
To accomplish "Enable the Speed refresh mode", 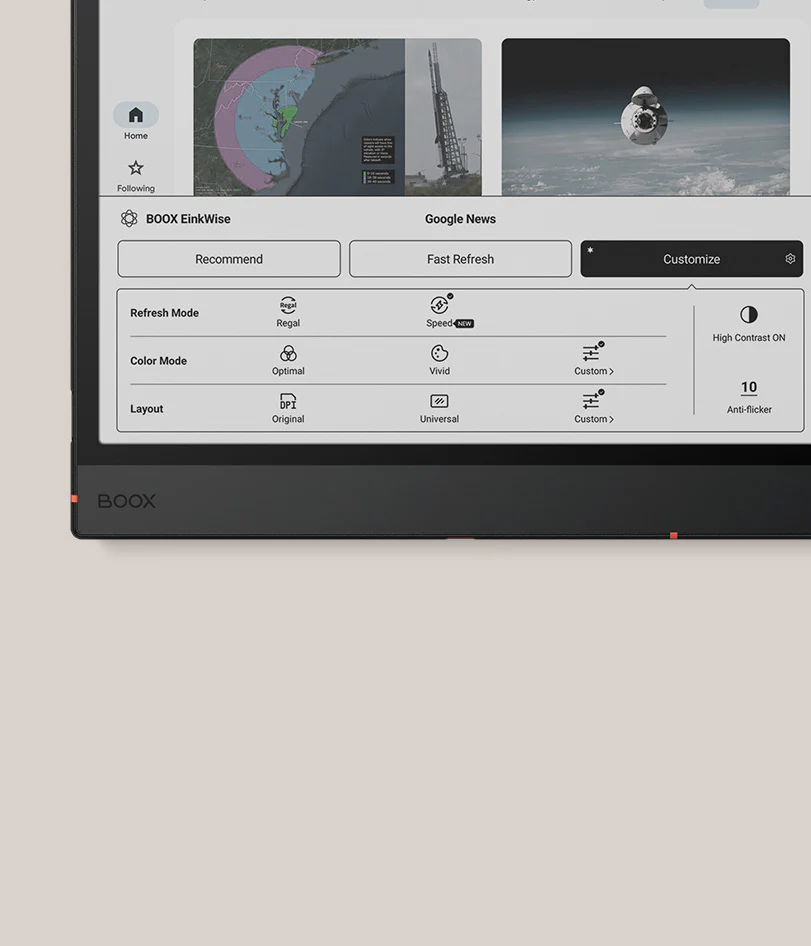I will 439,306.
